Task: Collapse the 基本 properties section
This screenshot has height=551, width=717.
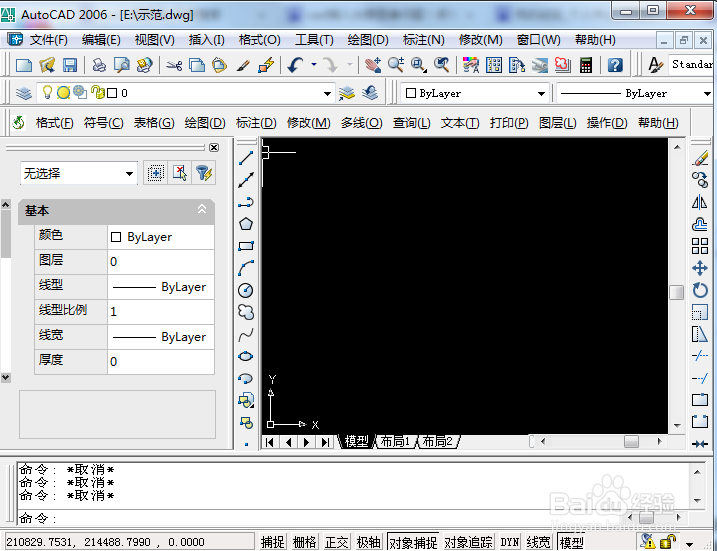Action: 202,209
